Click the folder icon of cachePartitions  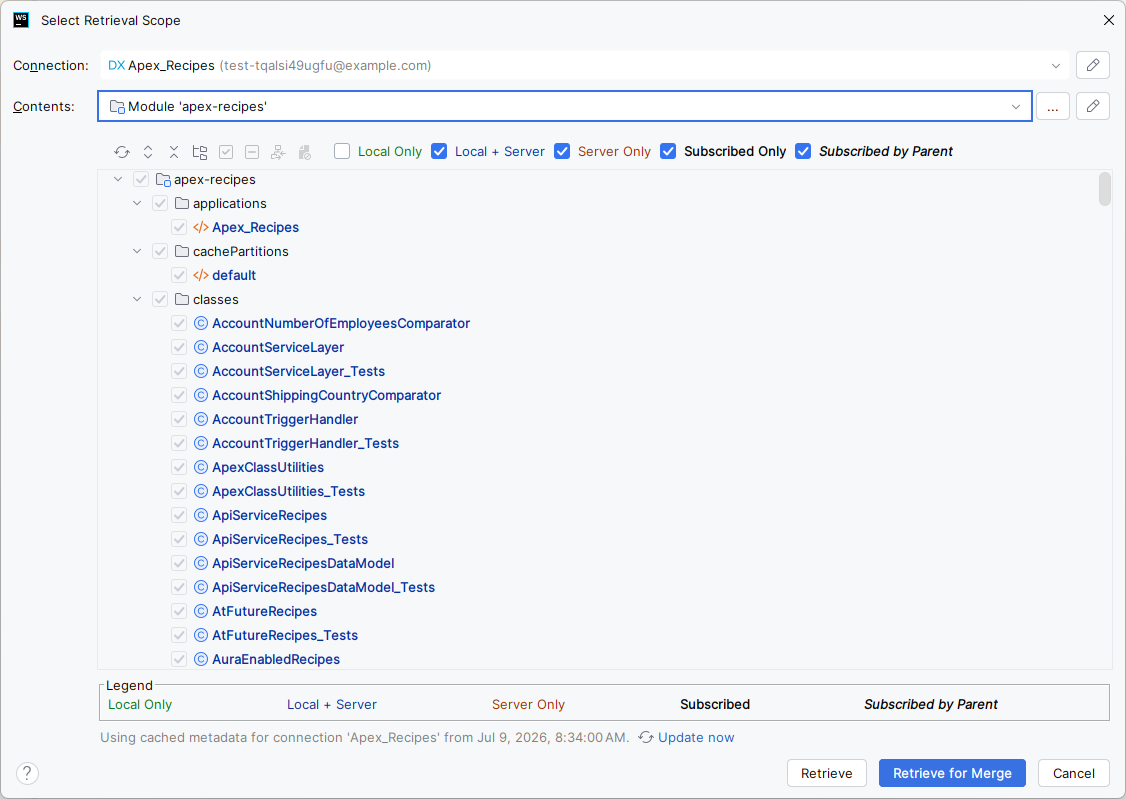(x=182, y=251)
